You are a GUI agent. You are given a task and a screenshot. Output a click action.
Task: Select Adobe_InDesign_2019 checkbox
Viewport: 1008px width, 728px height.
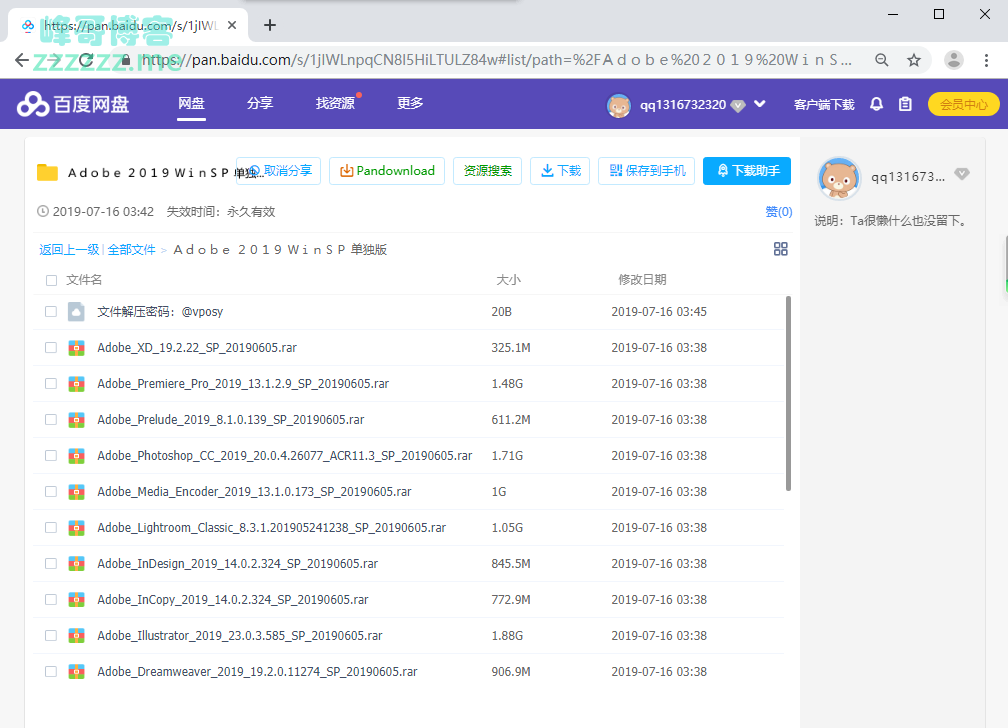[51, 563]
